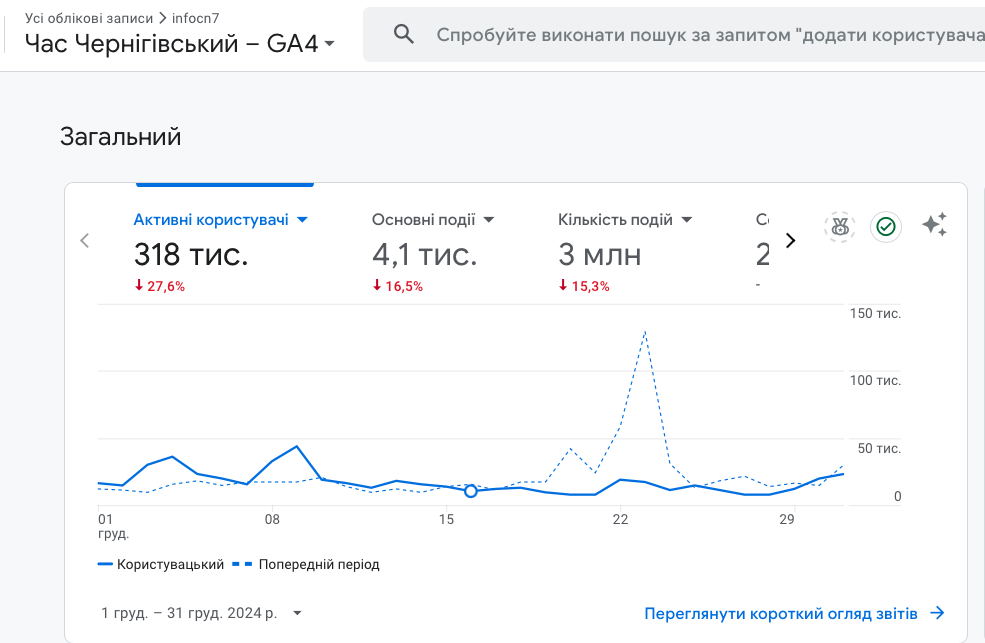Switch to the '3 млн' event count tab
985x643 pixels.
[x=600, y=255]
